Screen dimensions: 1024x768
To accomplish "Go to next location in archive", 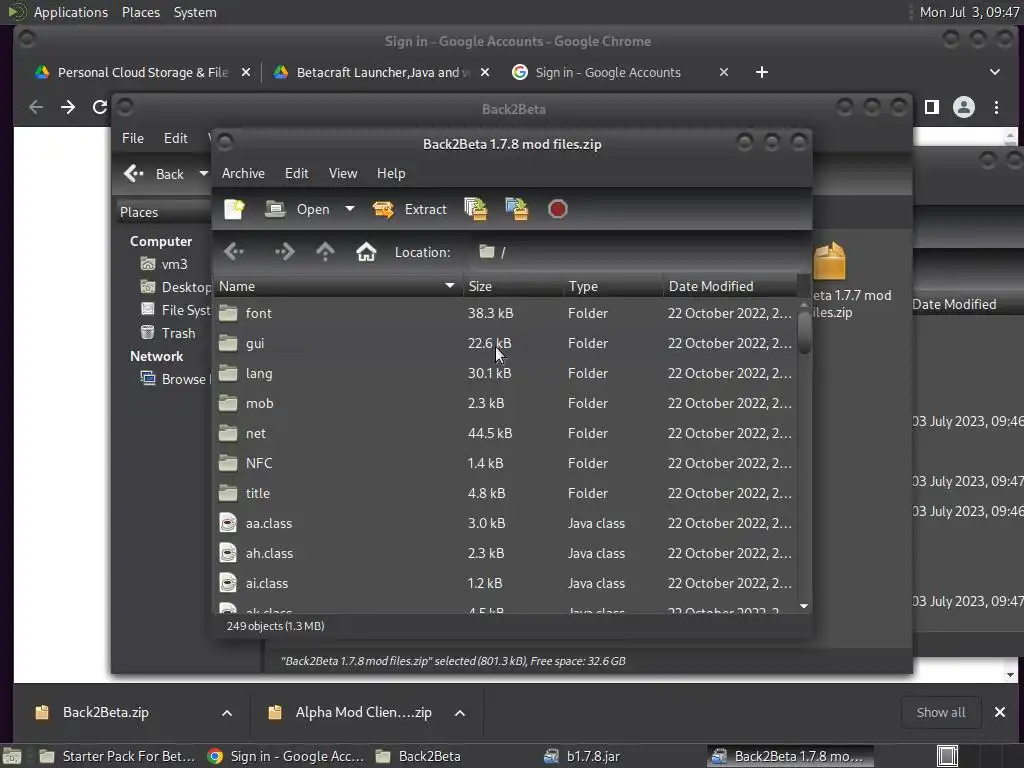I will (285, 252).
